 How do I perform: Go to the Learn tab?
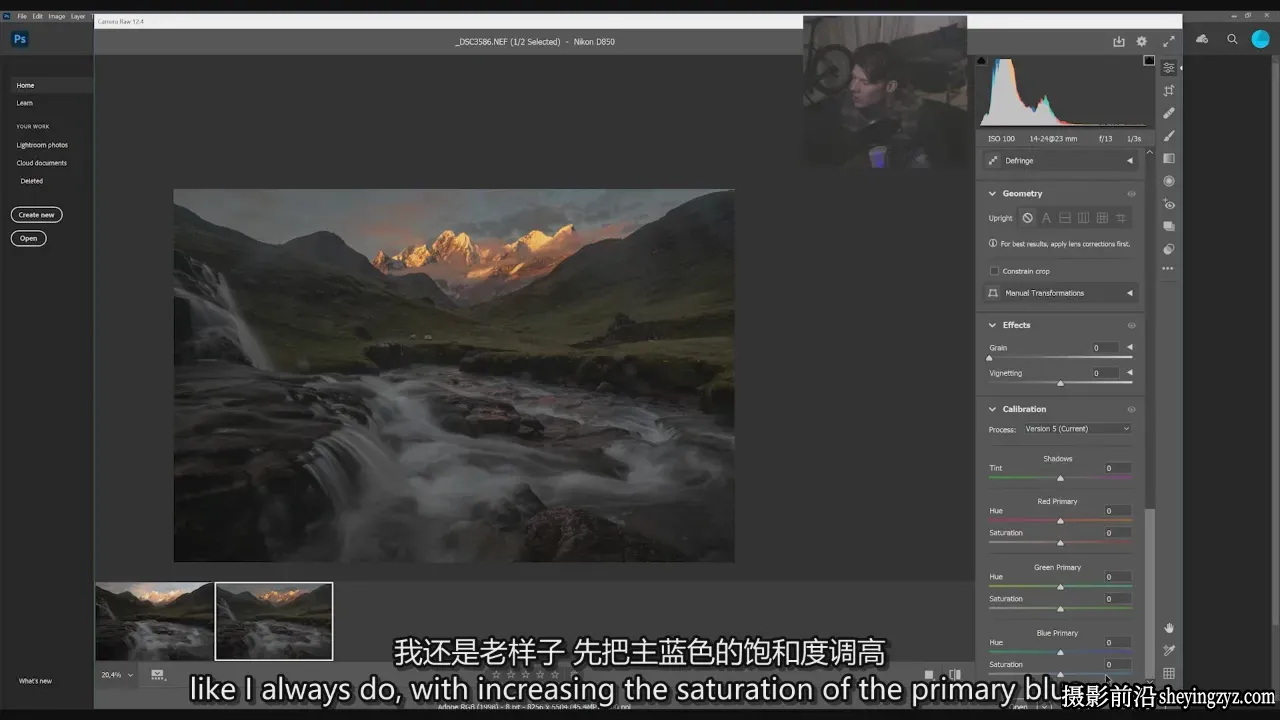[24, 103]
